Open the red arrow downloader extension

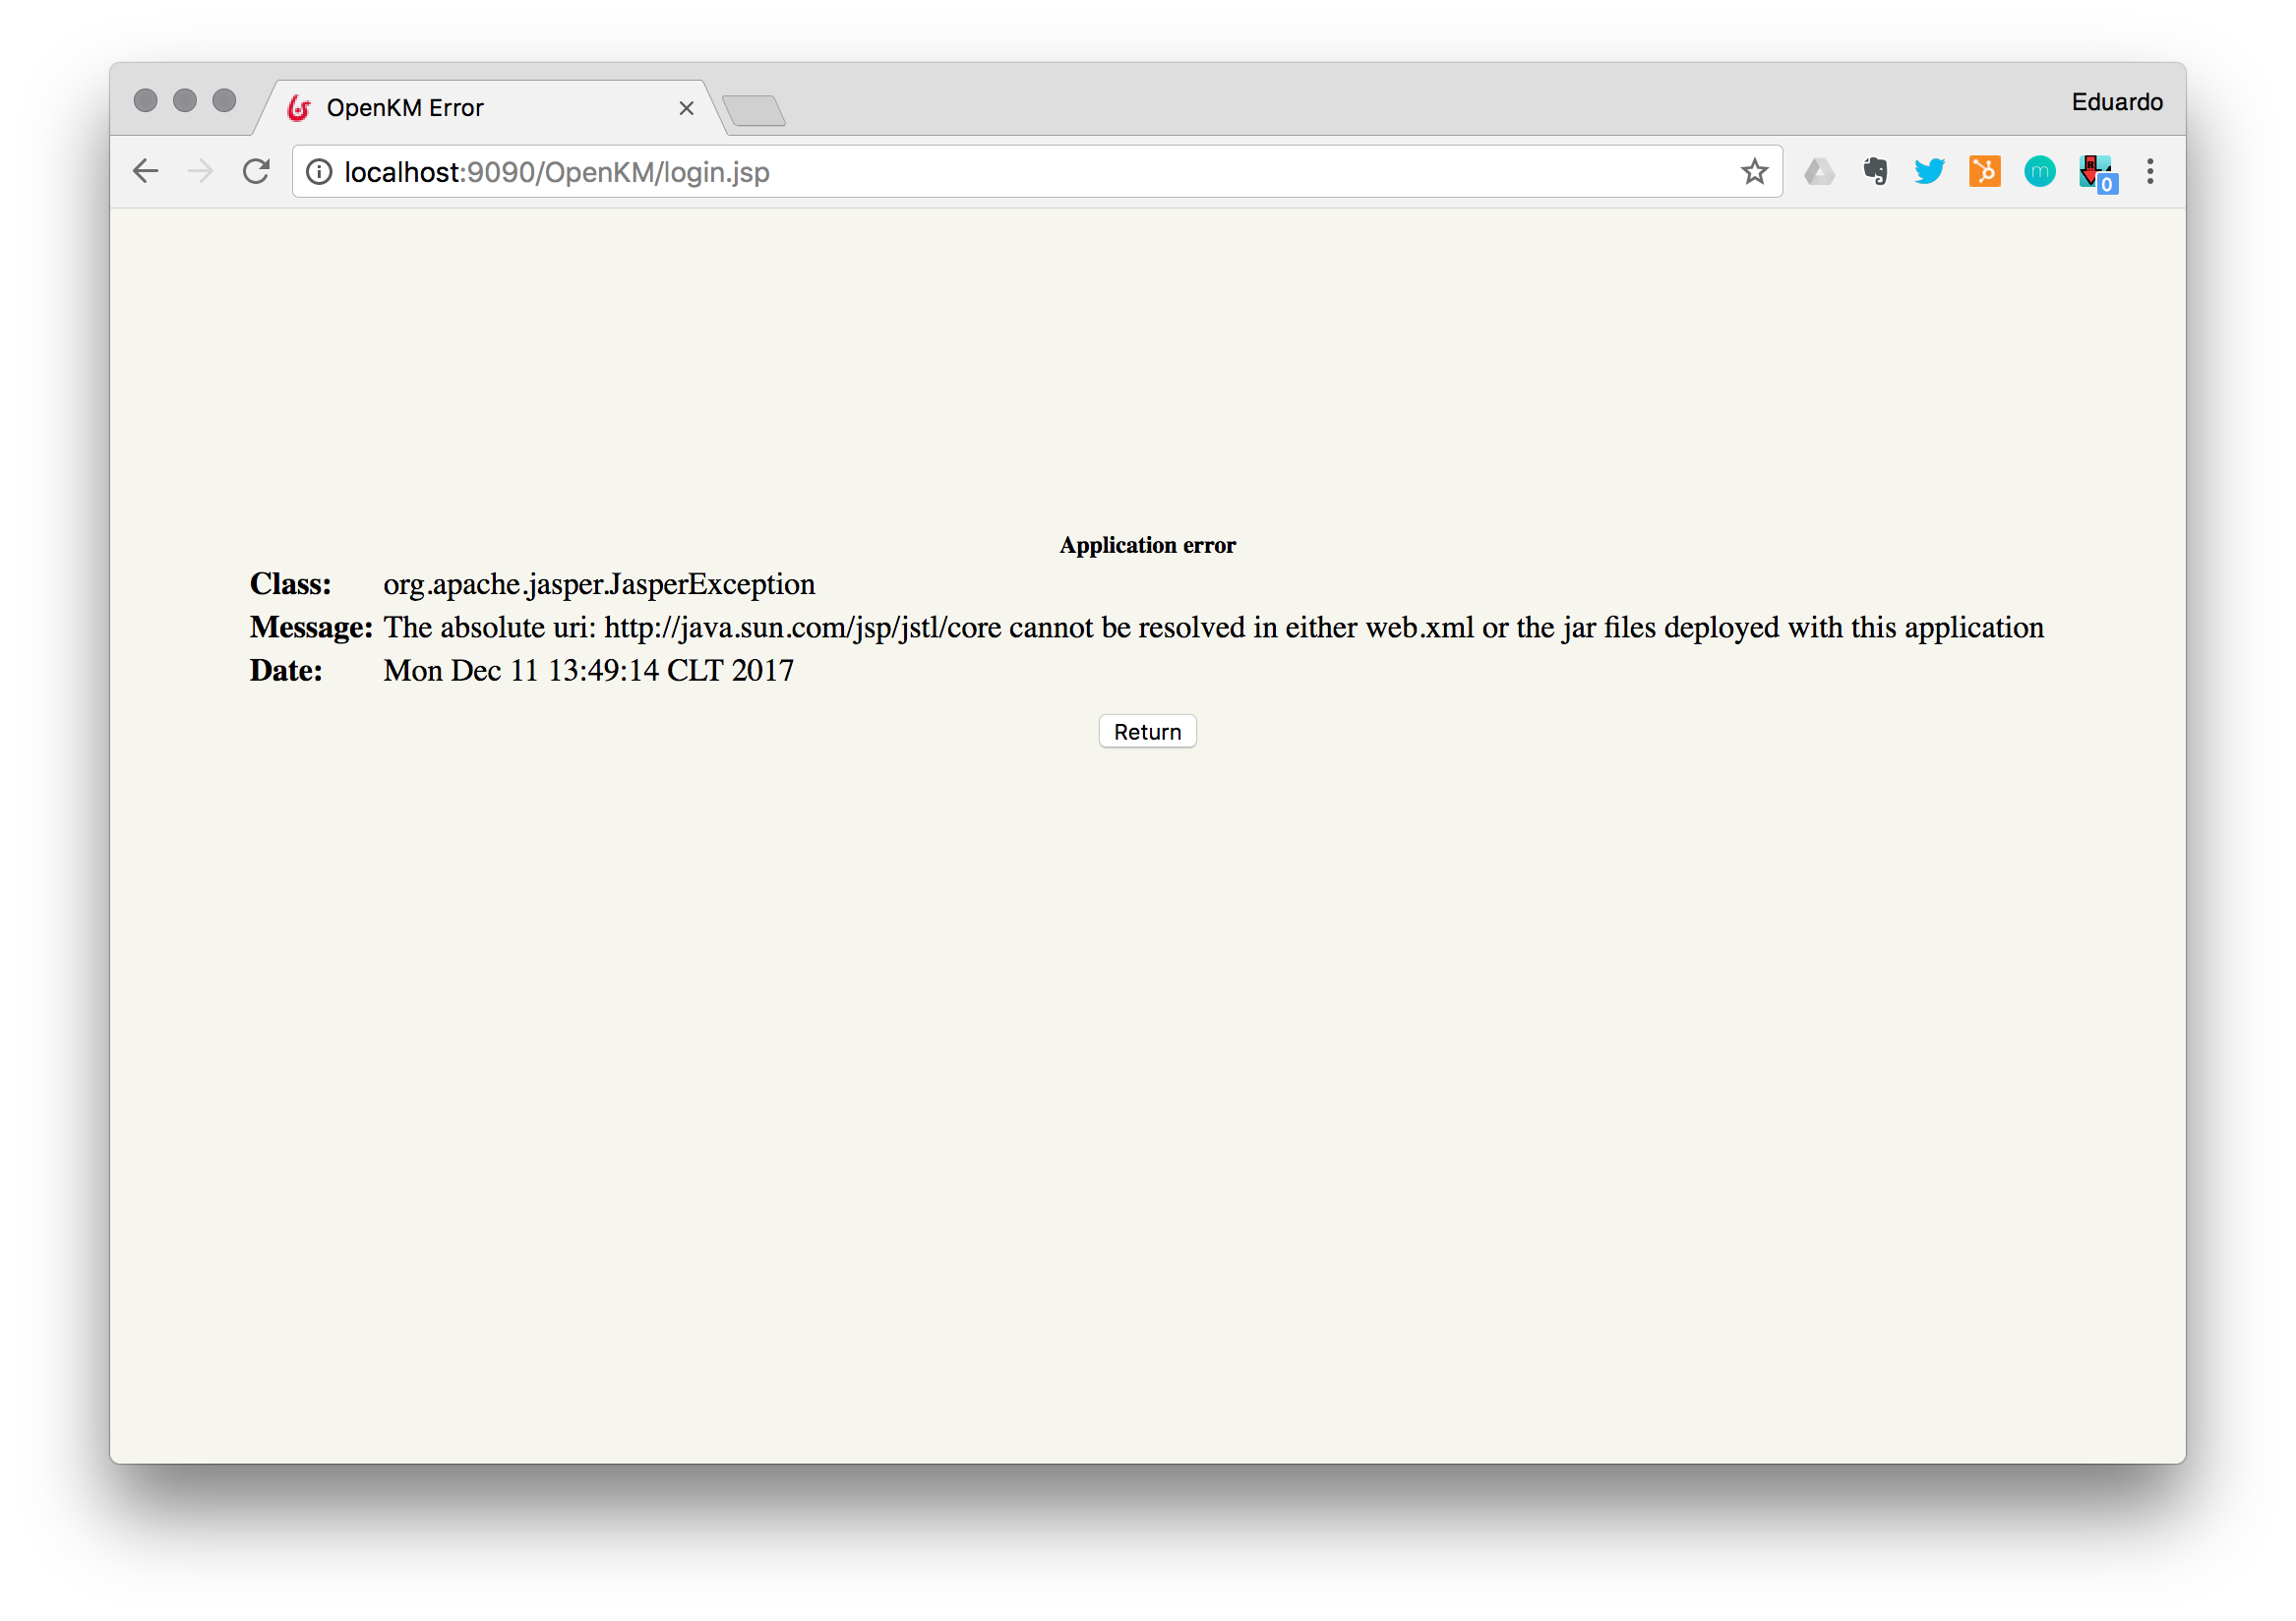pyautogui.click(x=2094, y=172)
